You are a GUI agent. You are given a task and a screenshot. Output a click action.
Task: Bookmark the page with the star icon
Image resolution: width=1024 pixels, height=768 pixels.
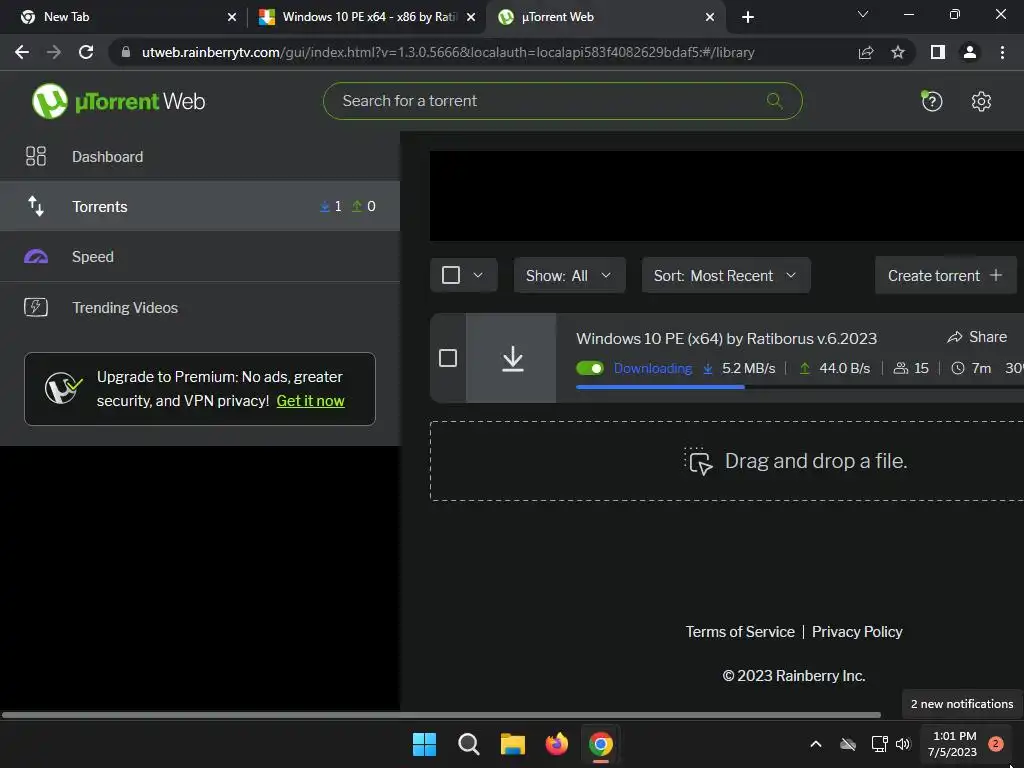pos(898,52)
